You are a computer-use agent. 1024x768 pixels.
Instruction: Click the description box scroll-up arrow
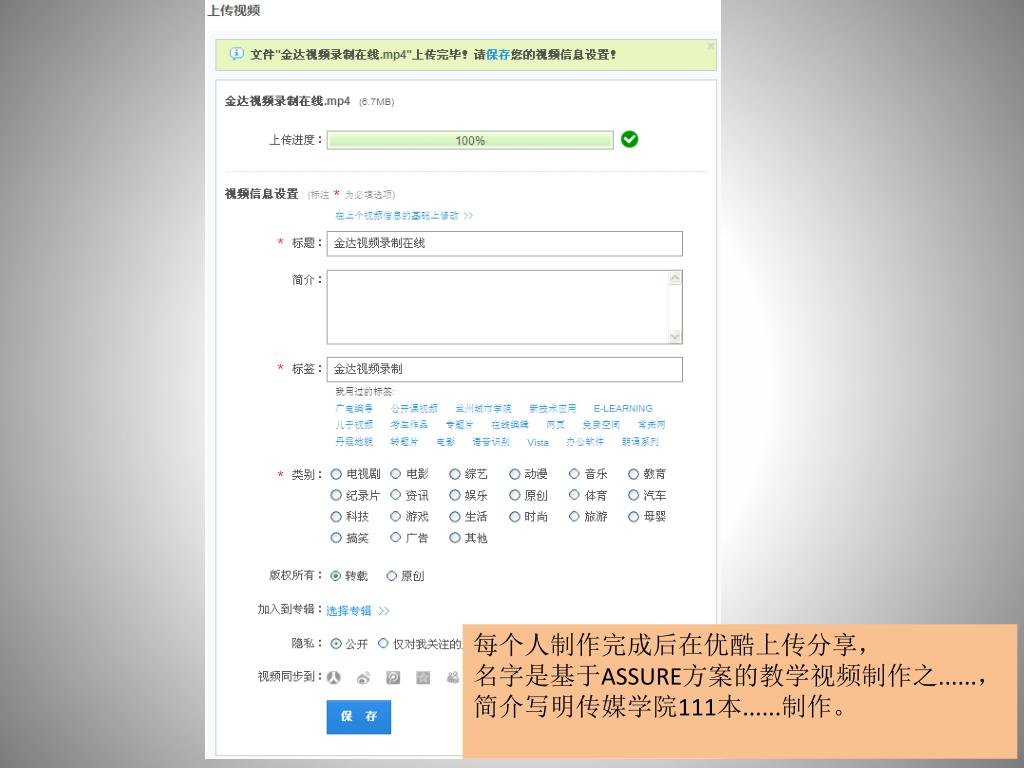coord(675,278)
